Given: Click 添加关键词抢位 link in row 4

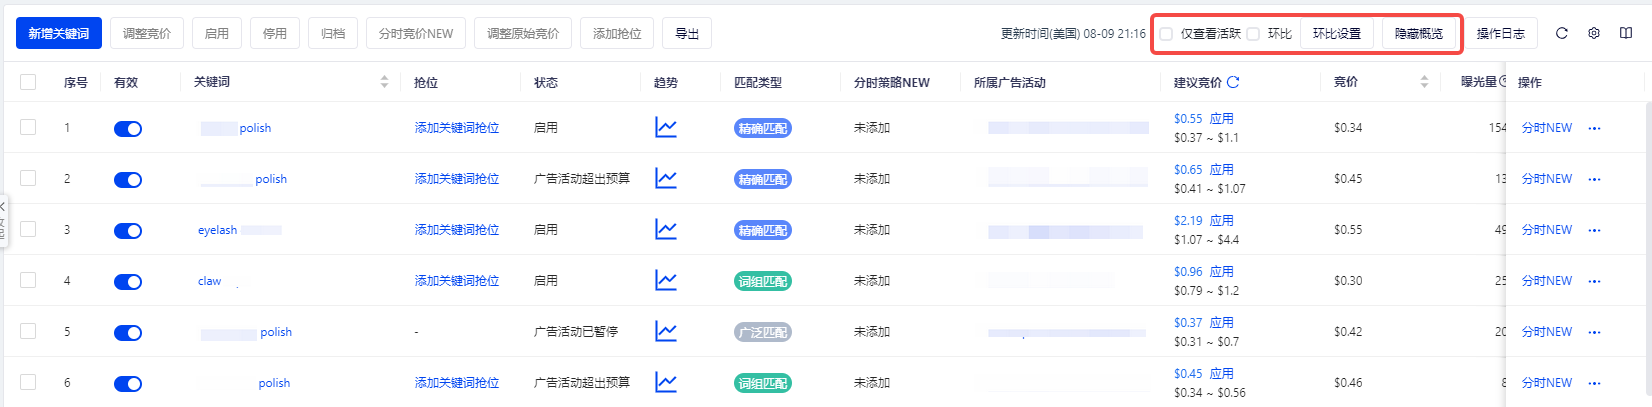Looking at the screenshot, I should (457, 281).
